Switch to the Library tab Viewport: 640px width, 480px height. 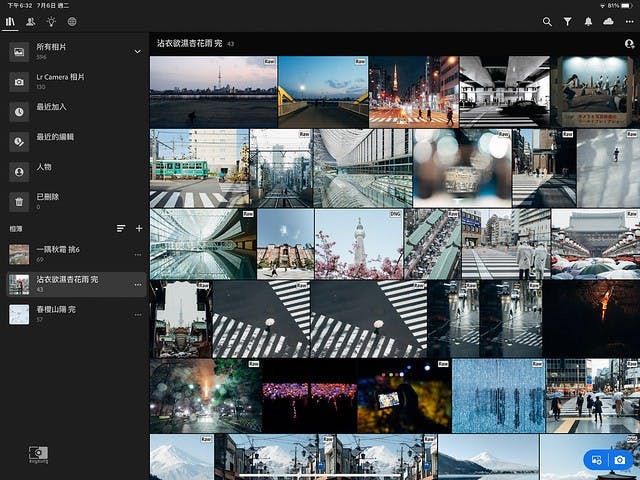pos(10,21)
